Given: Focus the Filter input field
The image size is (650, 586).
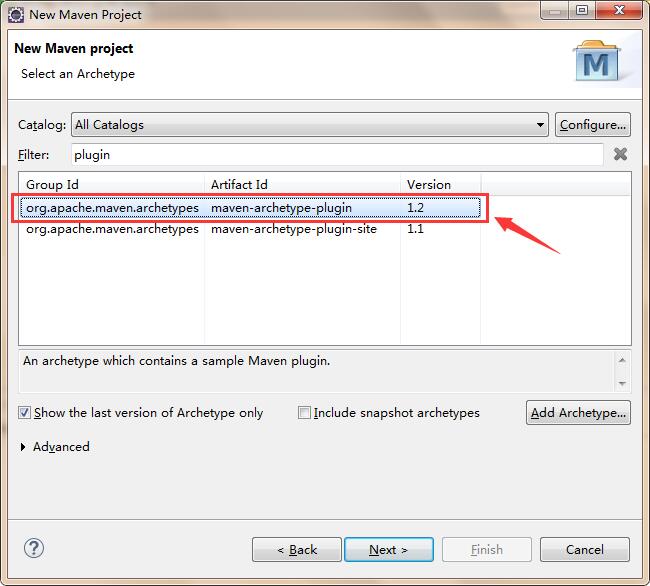Looking at the screenshot, I should (337, 155).
